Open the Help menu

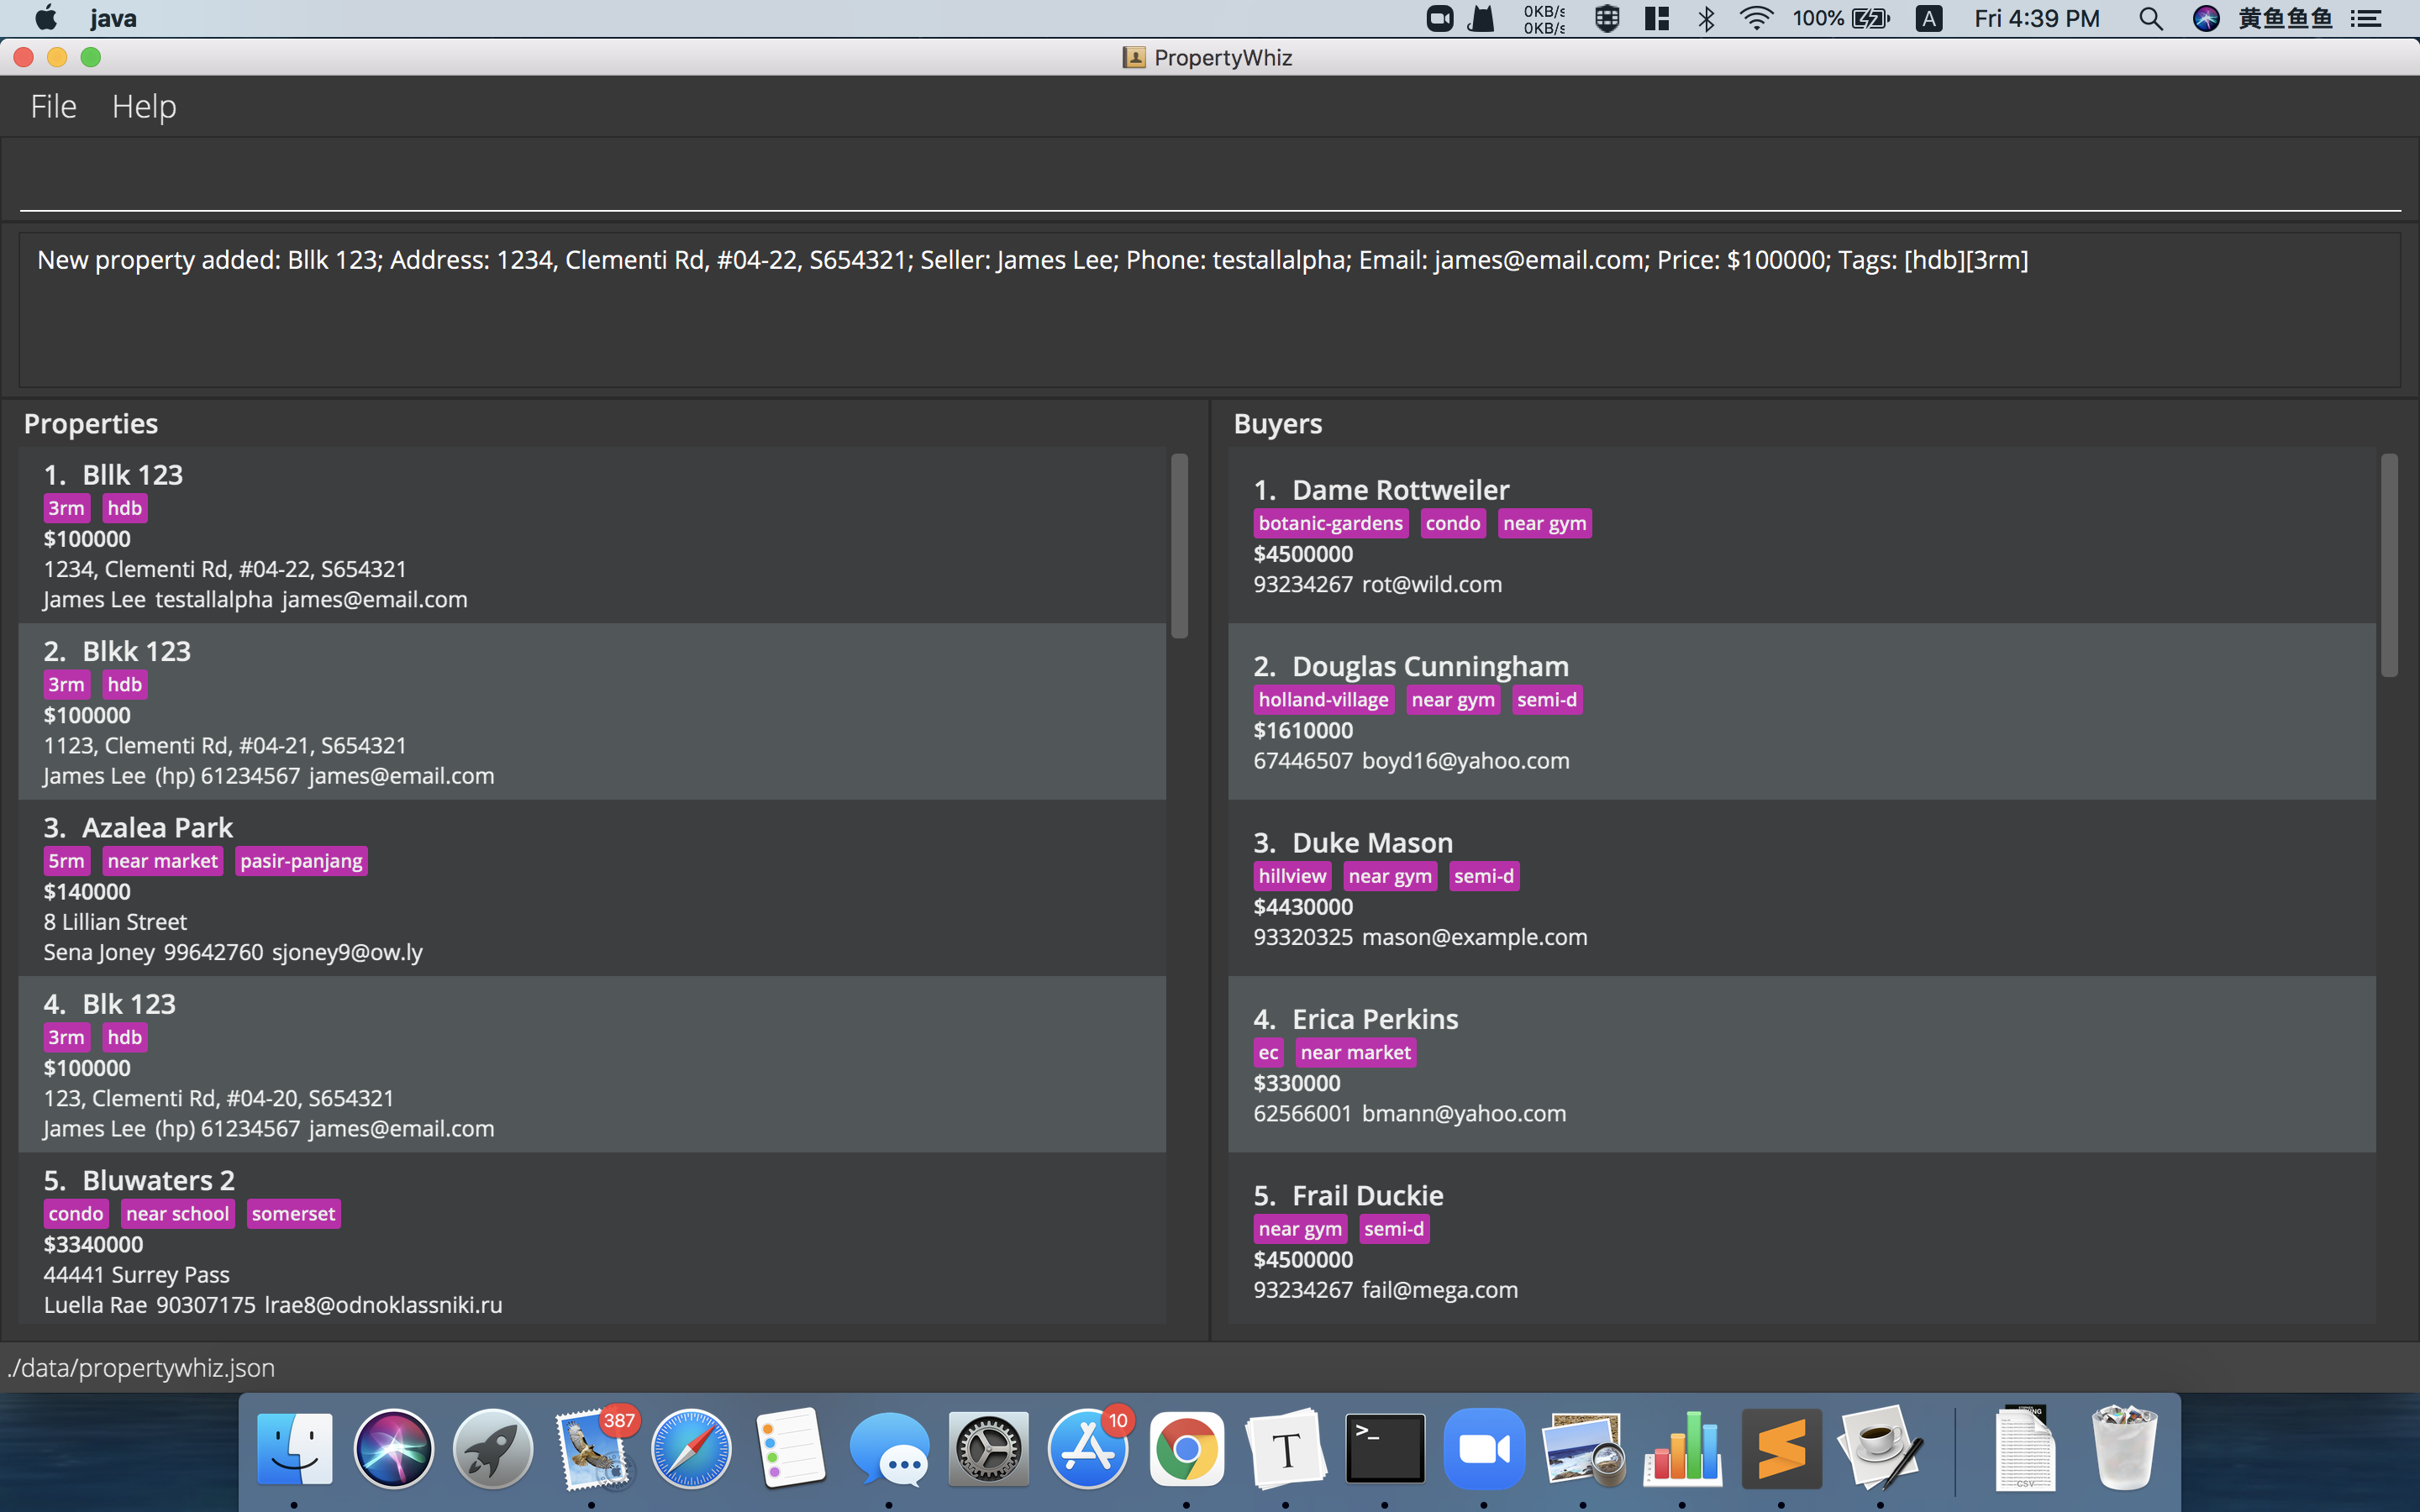pos(144,106)
